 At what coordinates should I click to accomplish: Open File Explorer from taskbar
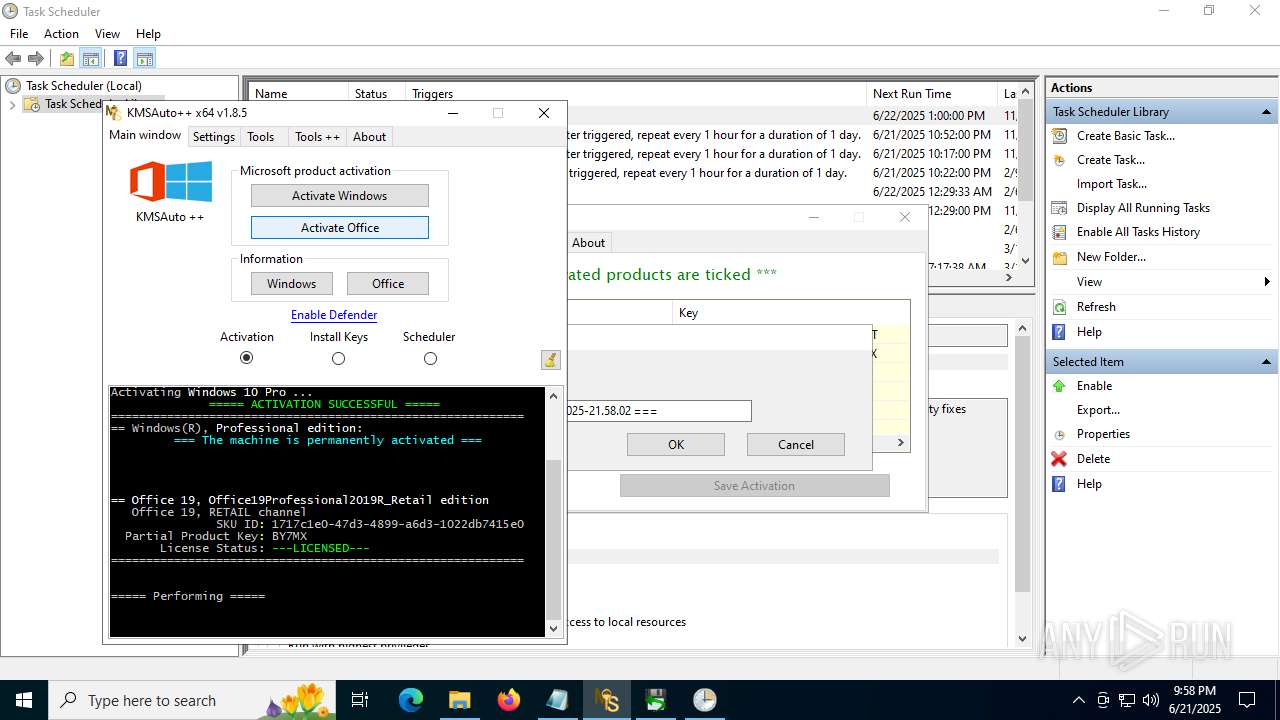(459, 700)
